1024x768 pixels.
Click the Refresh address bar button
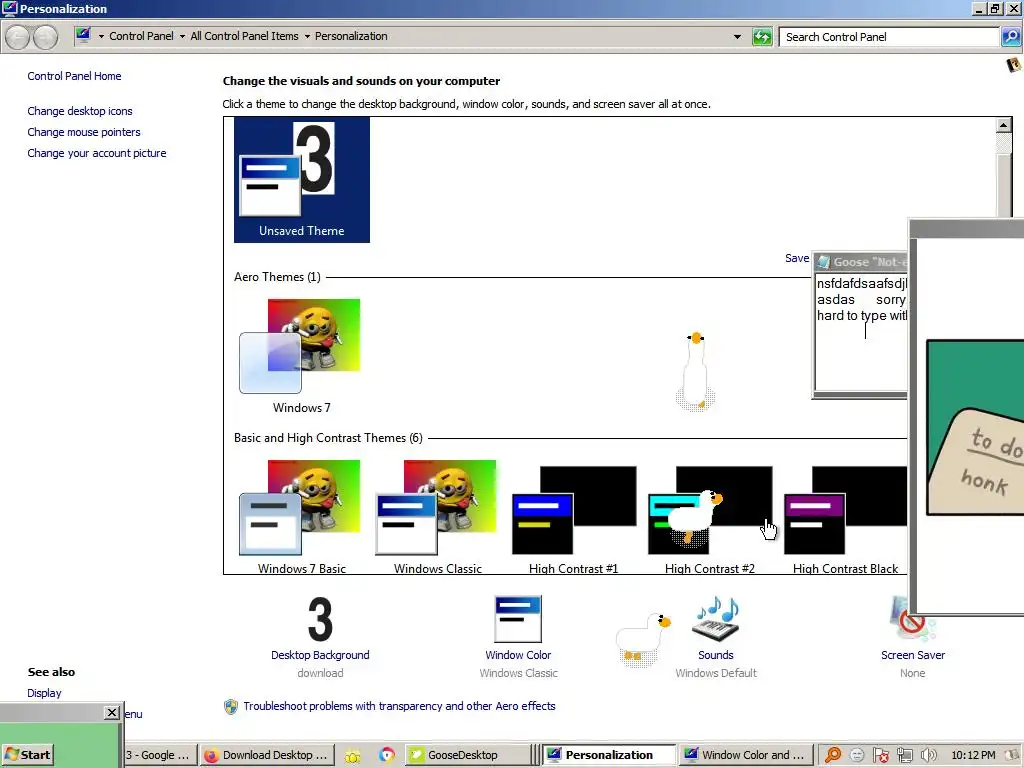click(x=762, y=37)
